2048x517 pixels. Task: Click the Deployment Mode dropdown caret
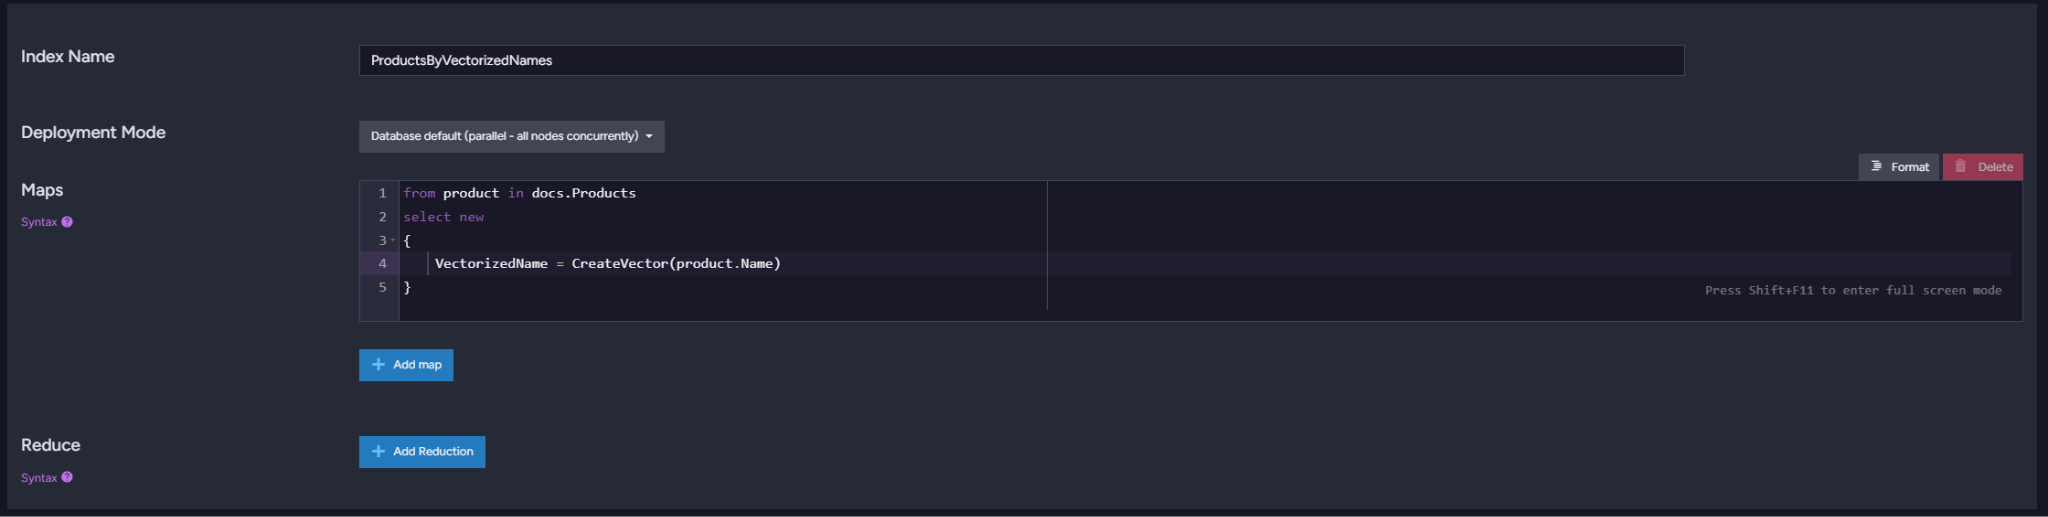click(x=649, y=137)
